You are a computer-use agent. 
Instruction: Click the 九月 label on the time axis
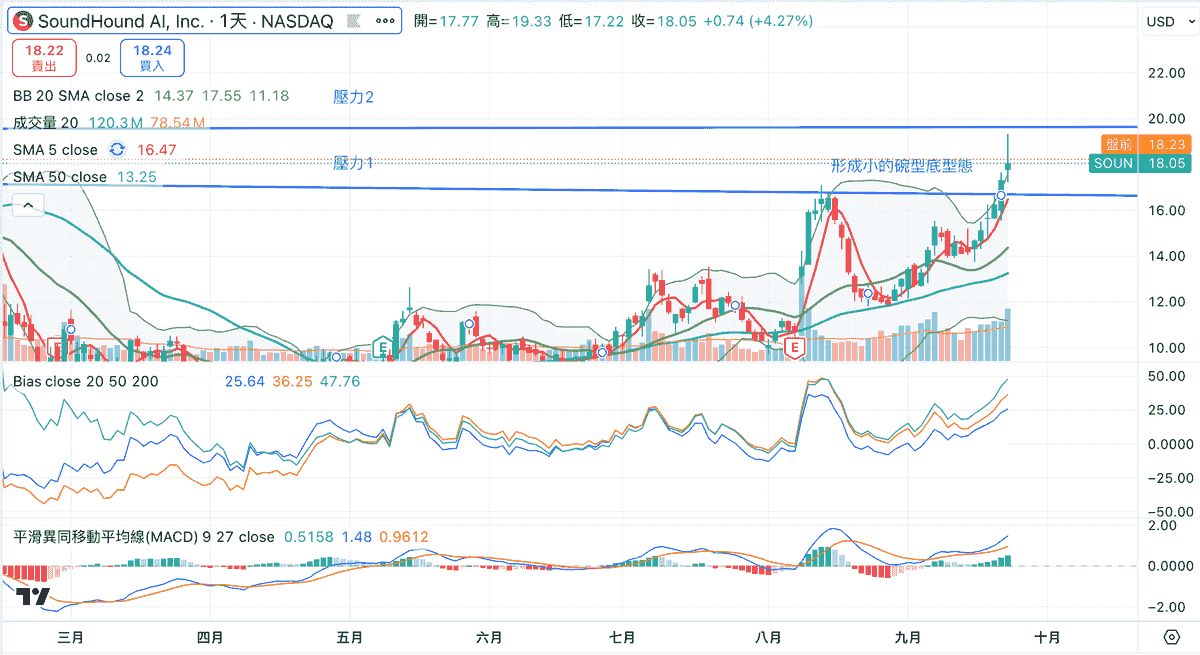908,636
